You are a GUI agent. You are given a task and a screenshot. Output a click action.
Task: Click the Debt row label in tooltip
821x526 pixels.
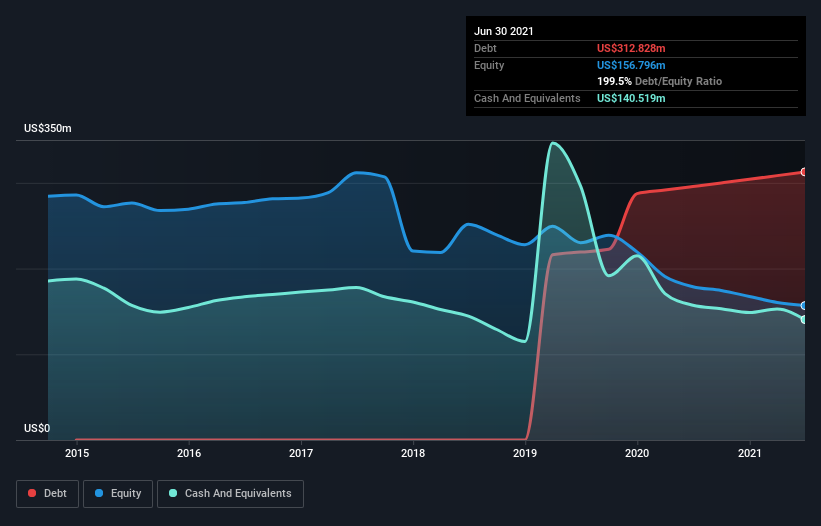click(485, 48)
